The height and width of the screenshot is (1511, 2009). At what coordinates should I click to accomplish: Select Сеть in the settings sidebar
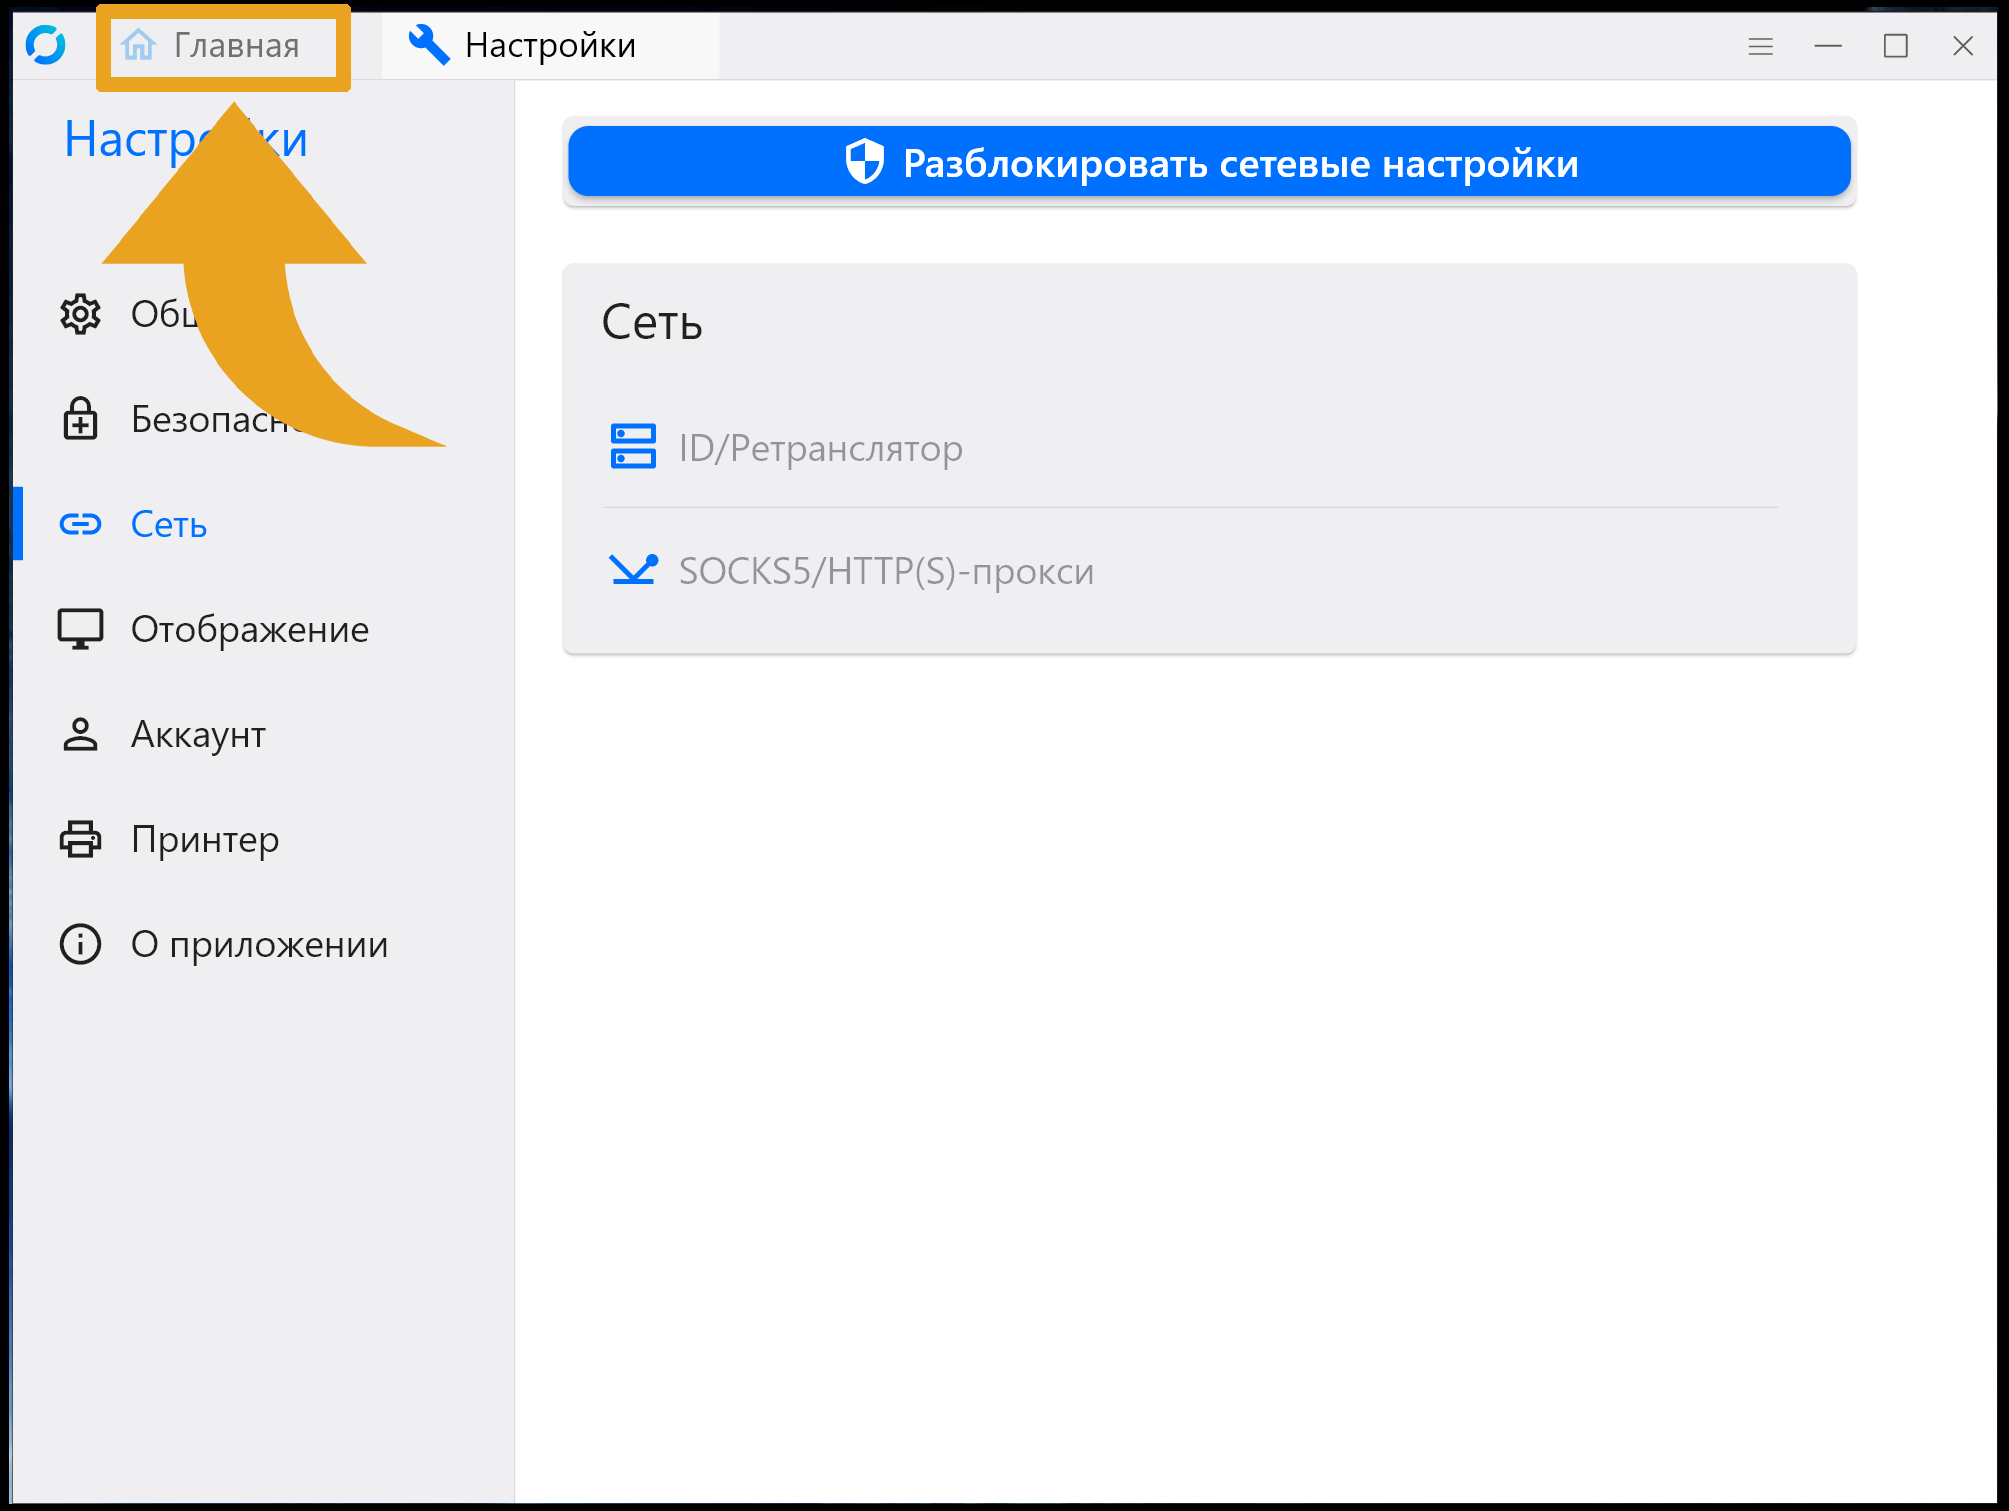click(168, 524)
